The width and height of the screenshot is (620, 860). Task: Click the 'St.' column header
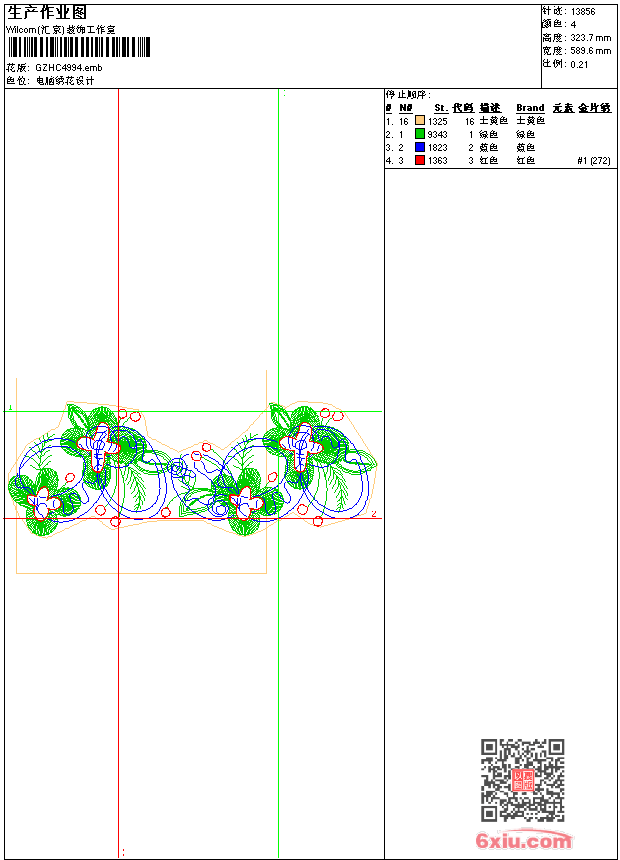point(441,108)
